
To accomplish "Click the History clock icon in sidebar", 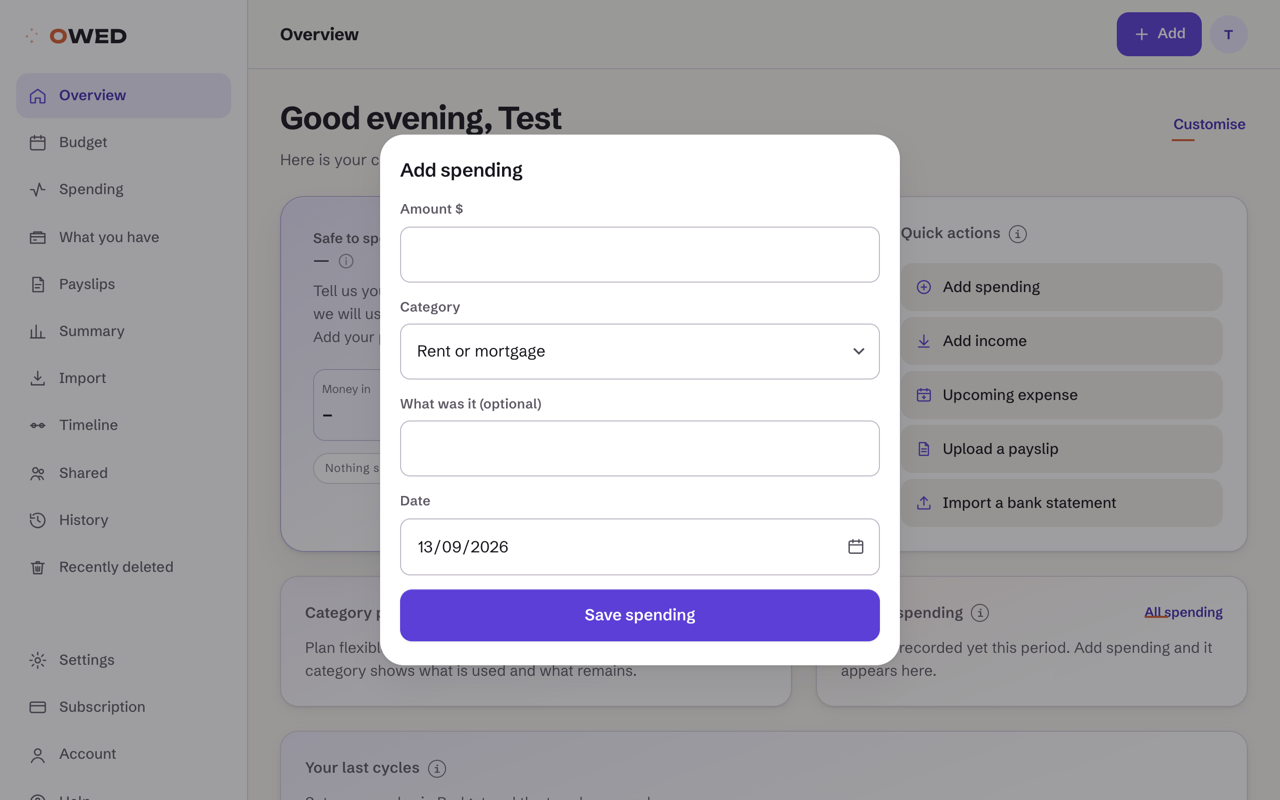I will pyautogui.click(x=38, y=520).
